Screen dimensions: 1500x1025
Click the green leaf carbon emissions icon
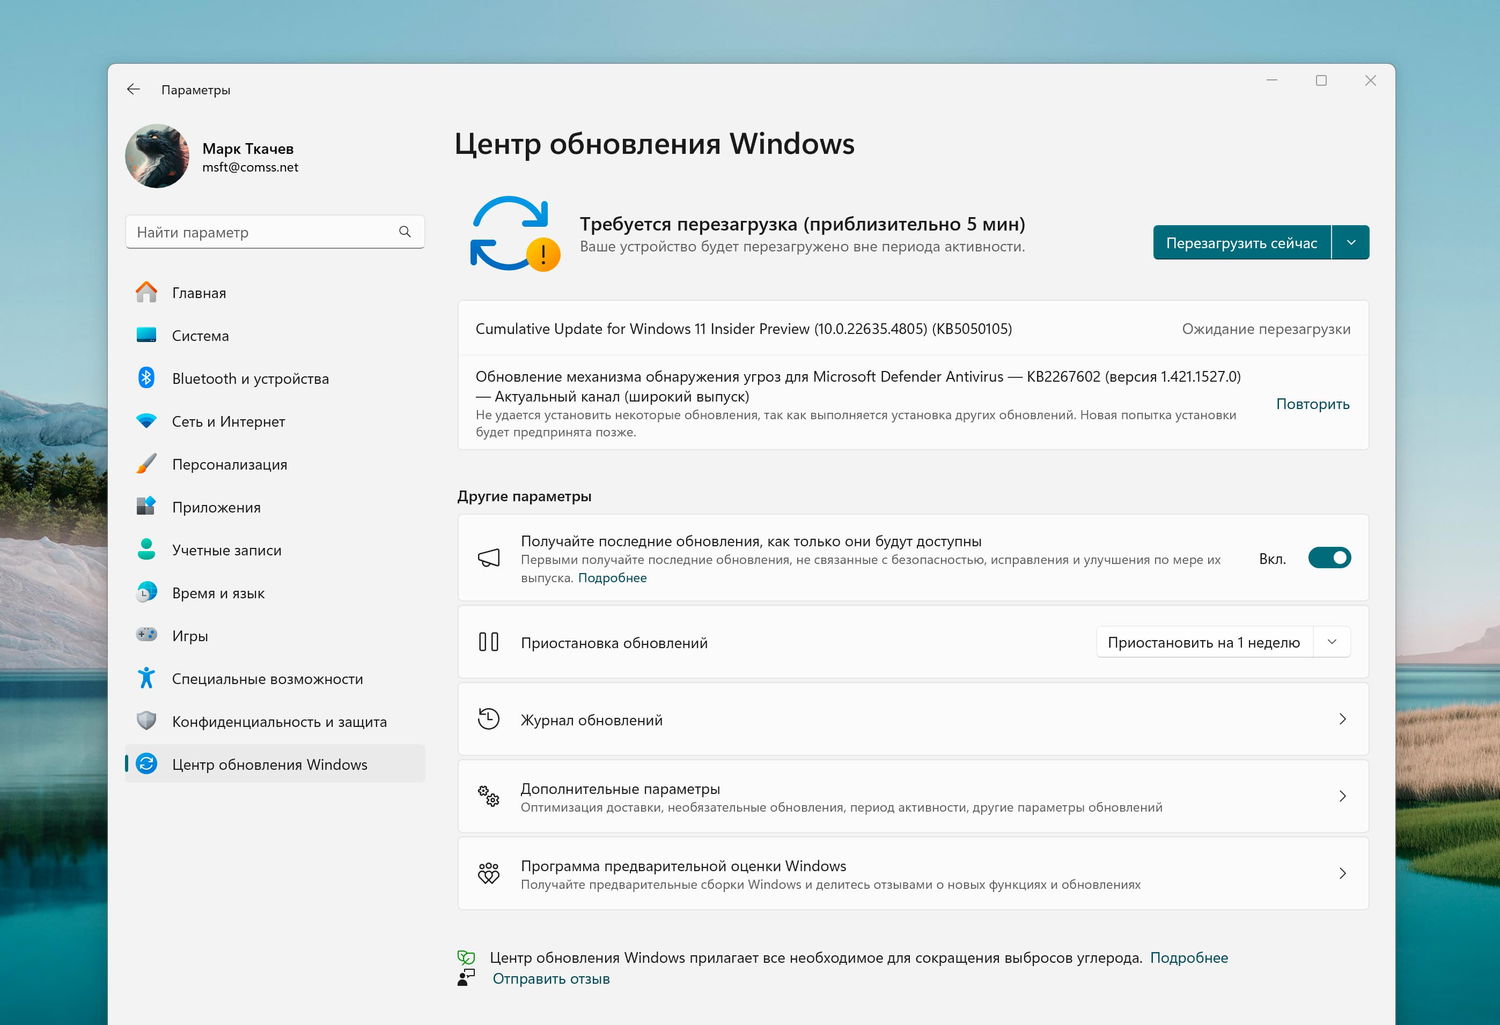[x=466, y=957]
